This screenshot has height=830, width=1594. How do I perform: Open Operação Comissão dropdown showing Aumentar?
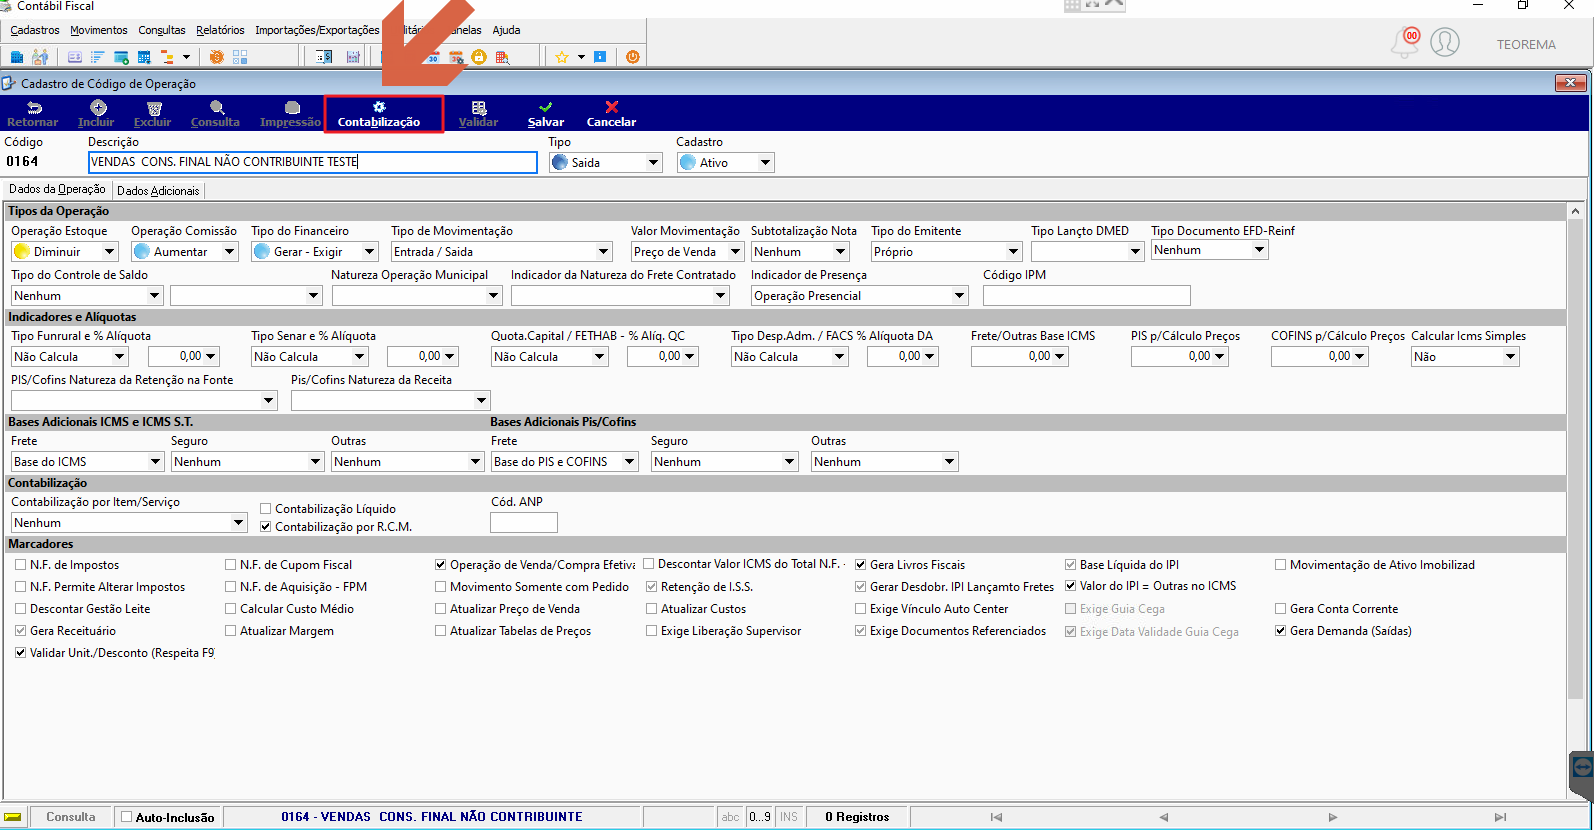coord(185,252)
